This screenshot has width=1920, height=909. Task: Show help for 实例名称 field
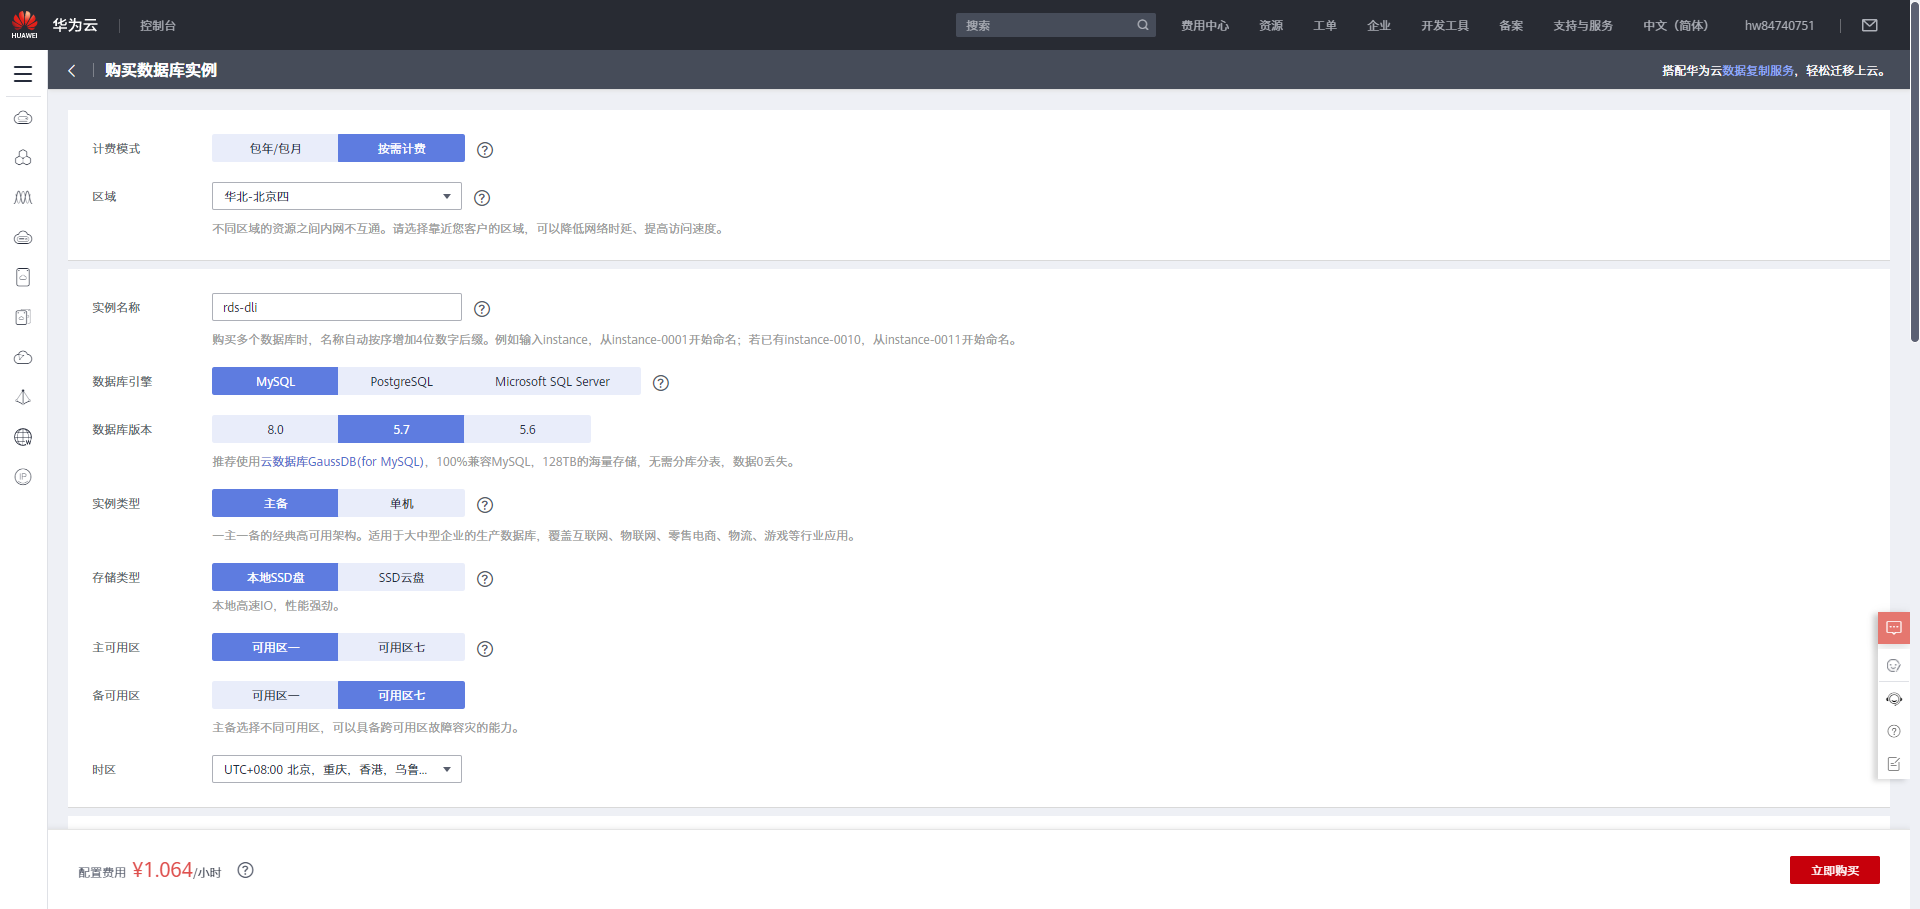(482, 309)
